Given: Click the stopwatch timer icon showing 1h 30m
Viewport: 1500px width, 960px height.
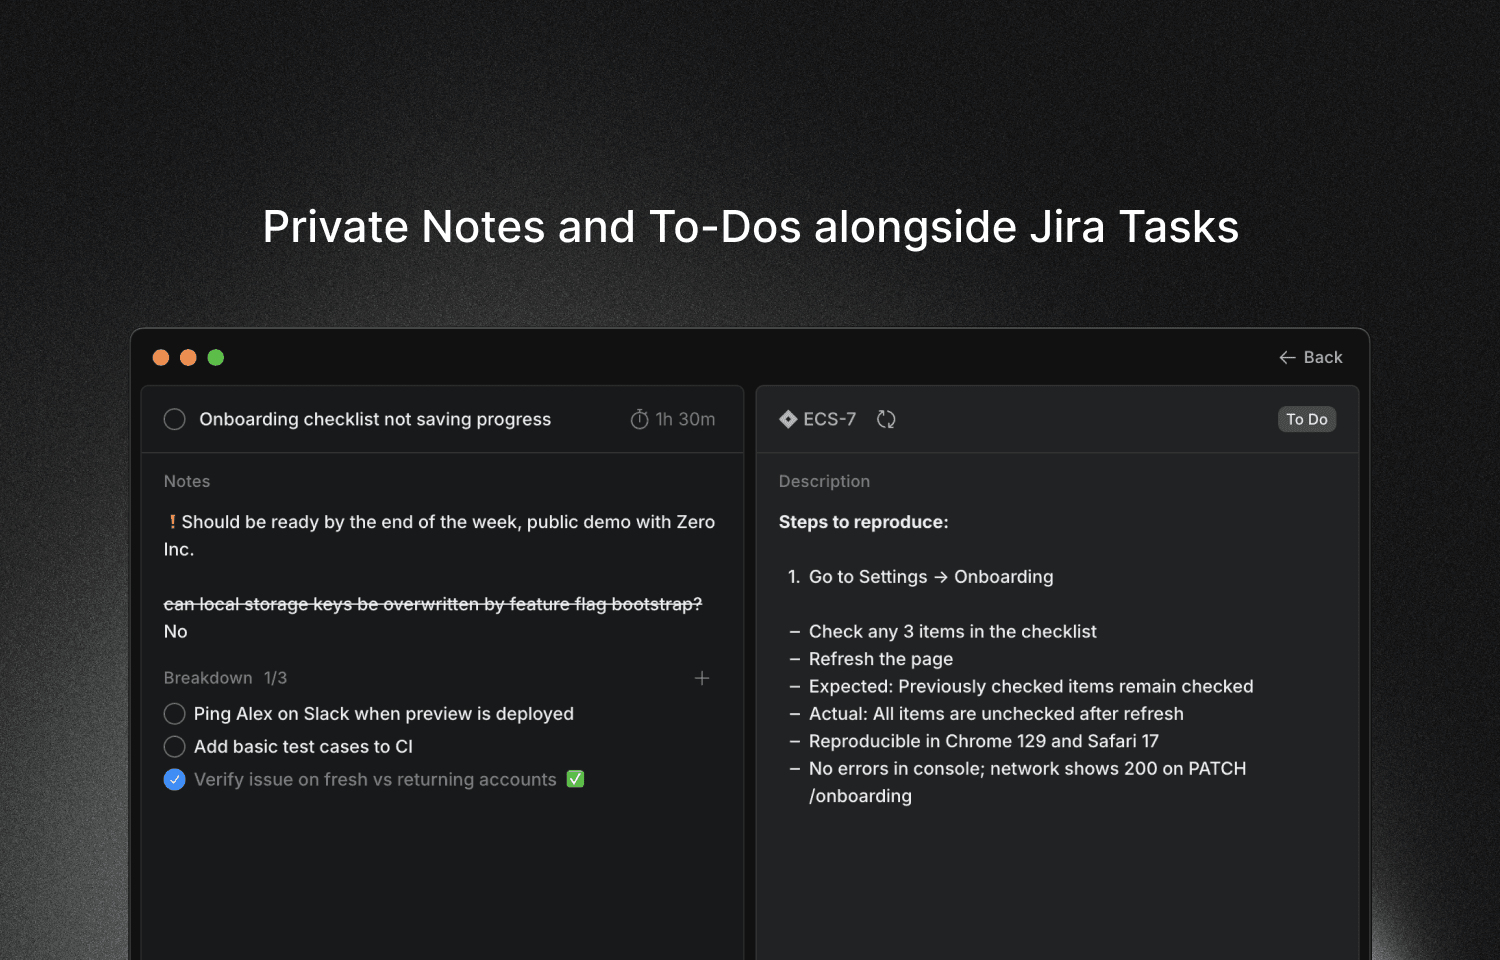Looking at the screenshot, I should click(x=641, y=419).
